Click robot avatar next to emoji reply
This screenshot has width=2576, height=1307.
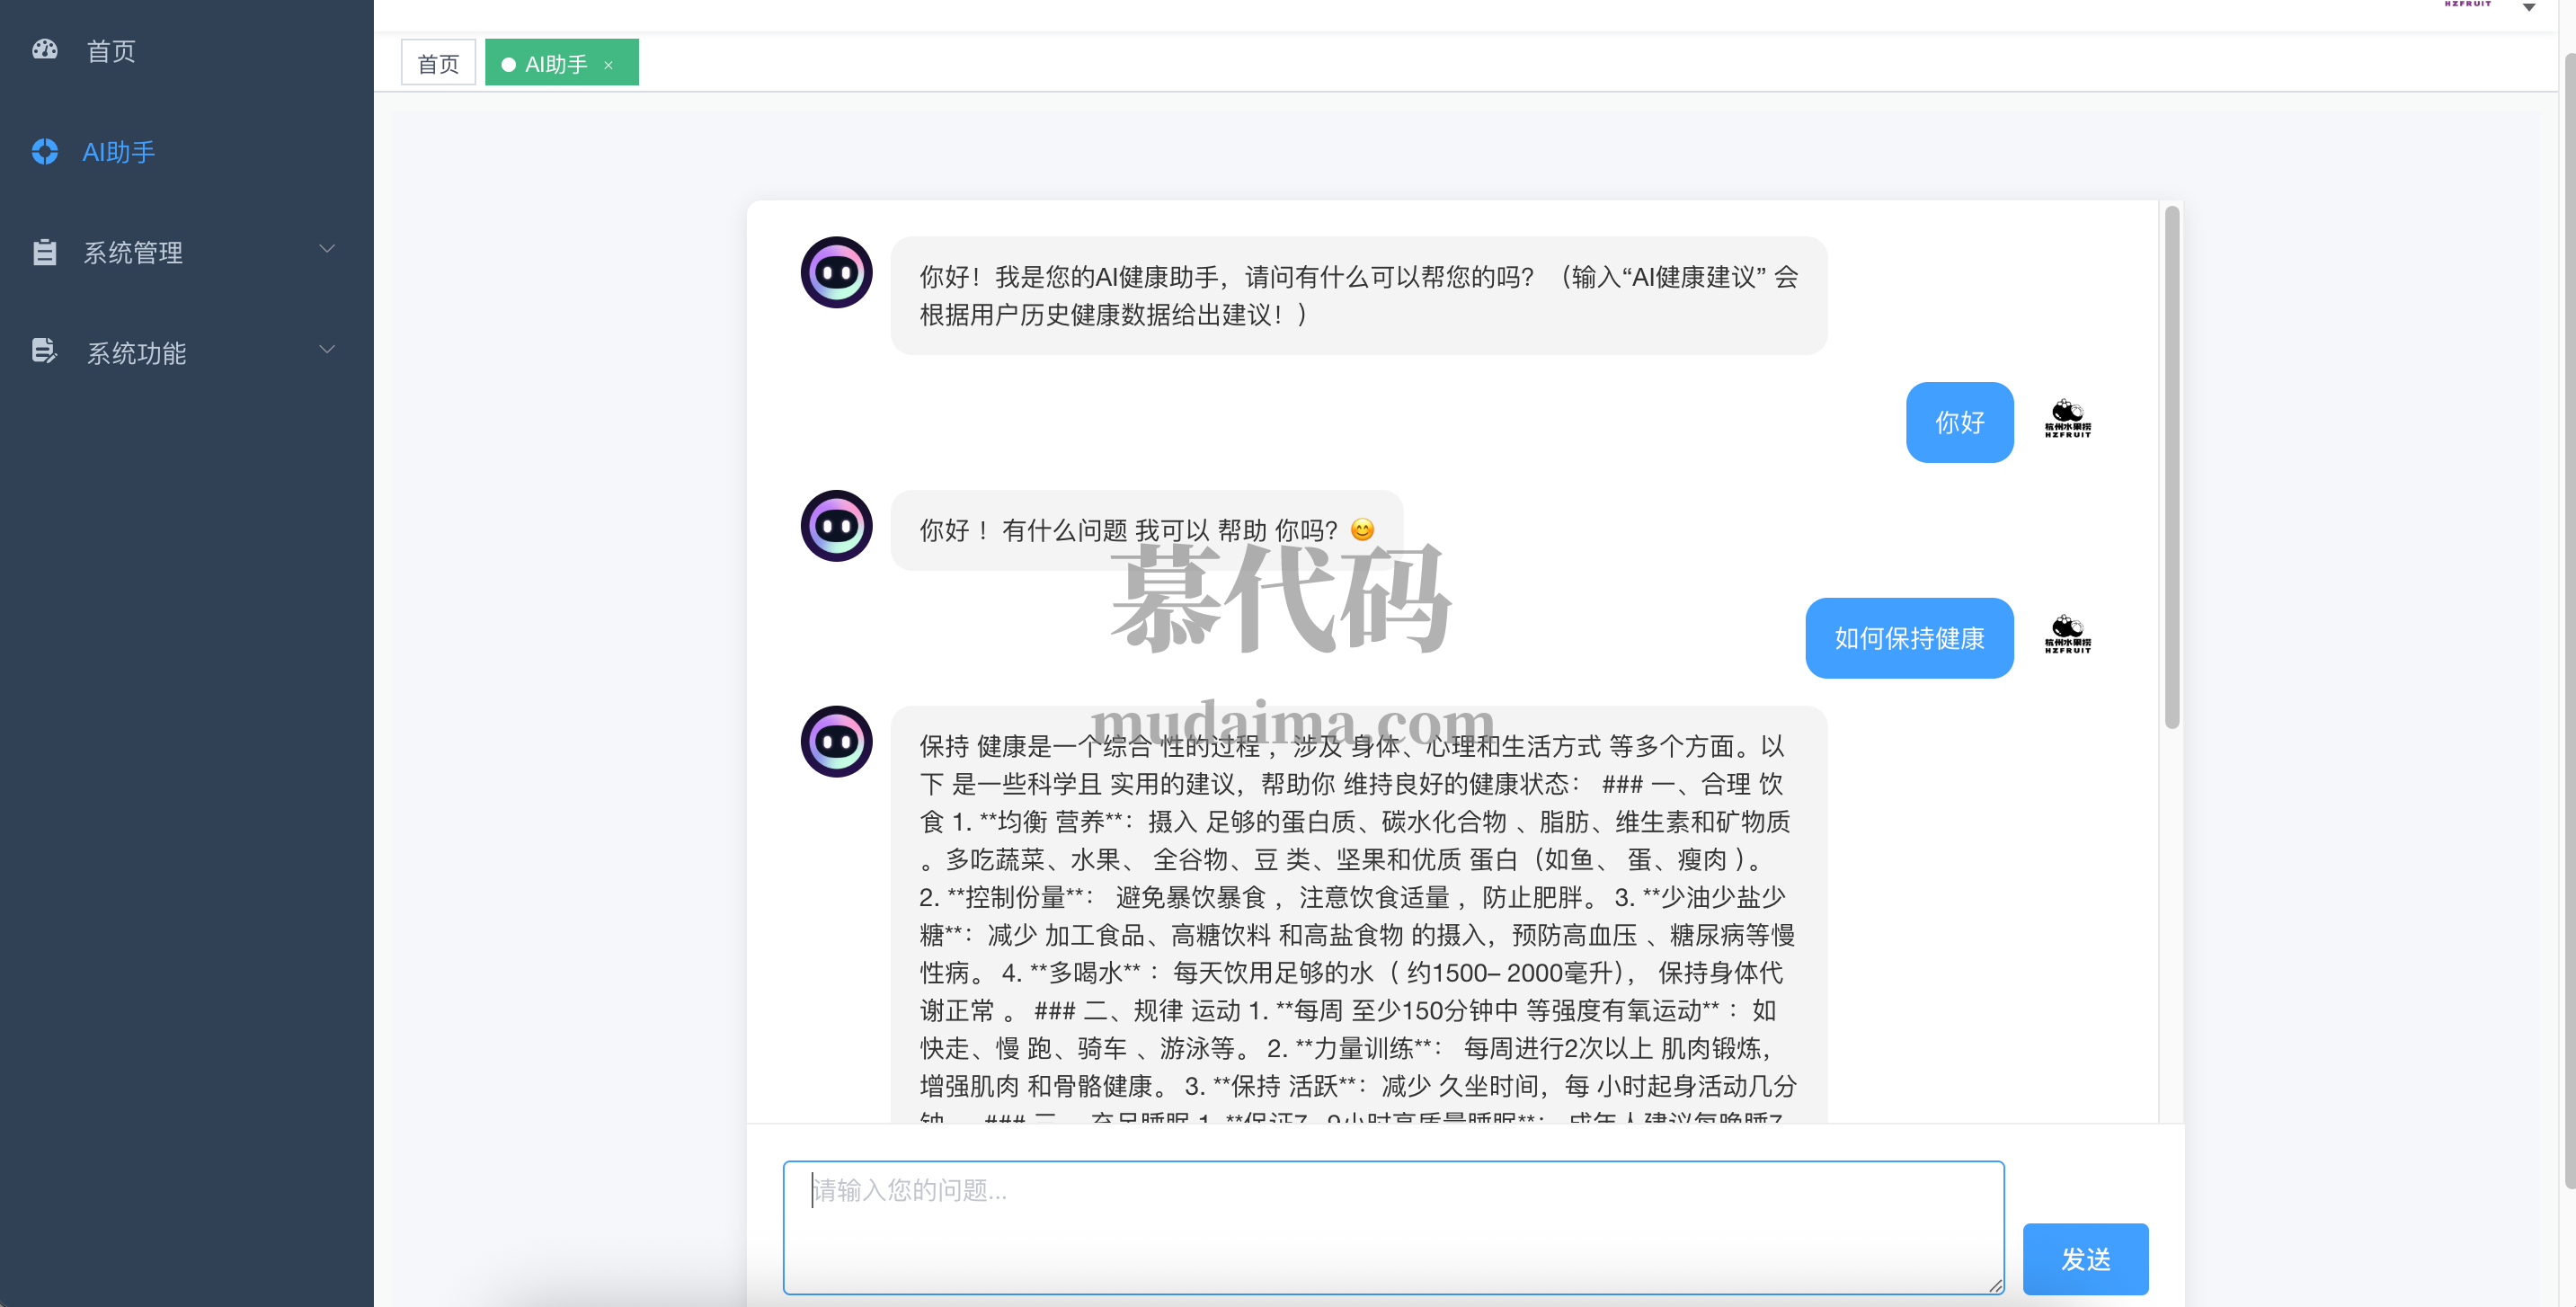click(836, 526)
